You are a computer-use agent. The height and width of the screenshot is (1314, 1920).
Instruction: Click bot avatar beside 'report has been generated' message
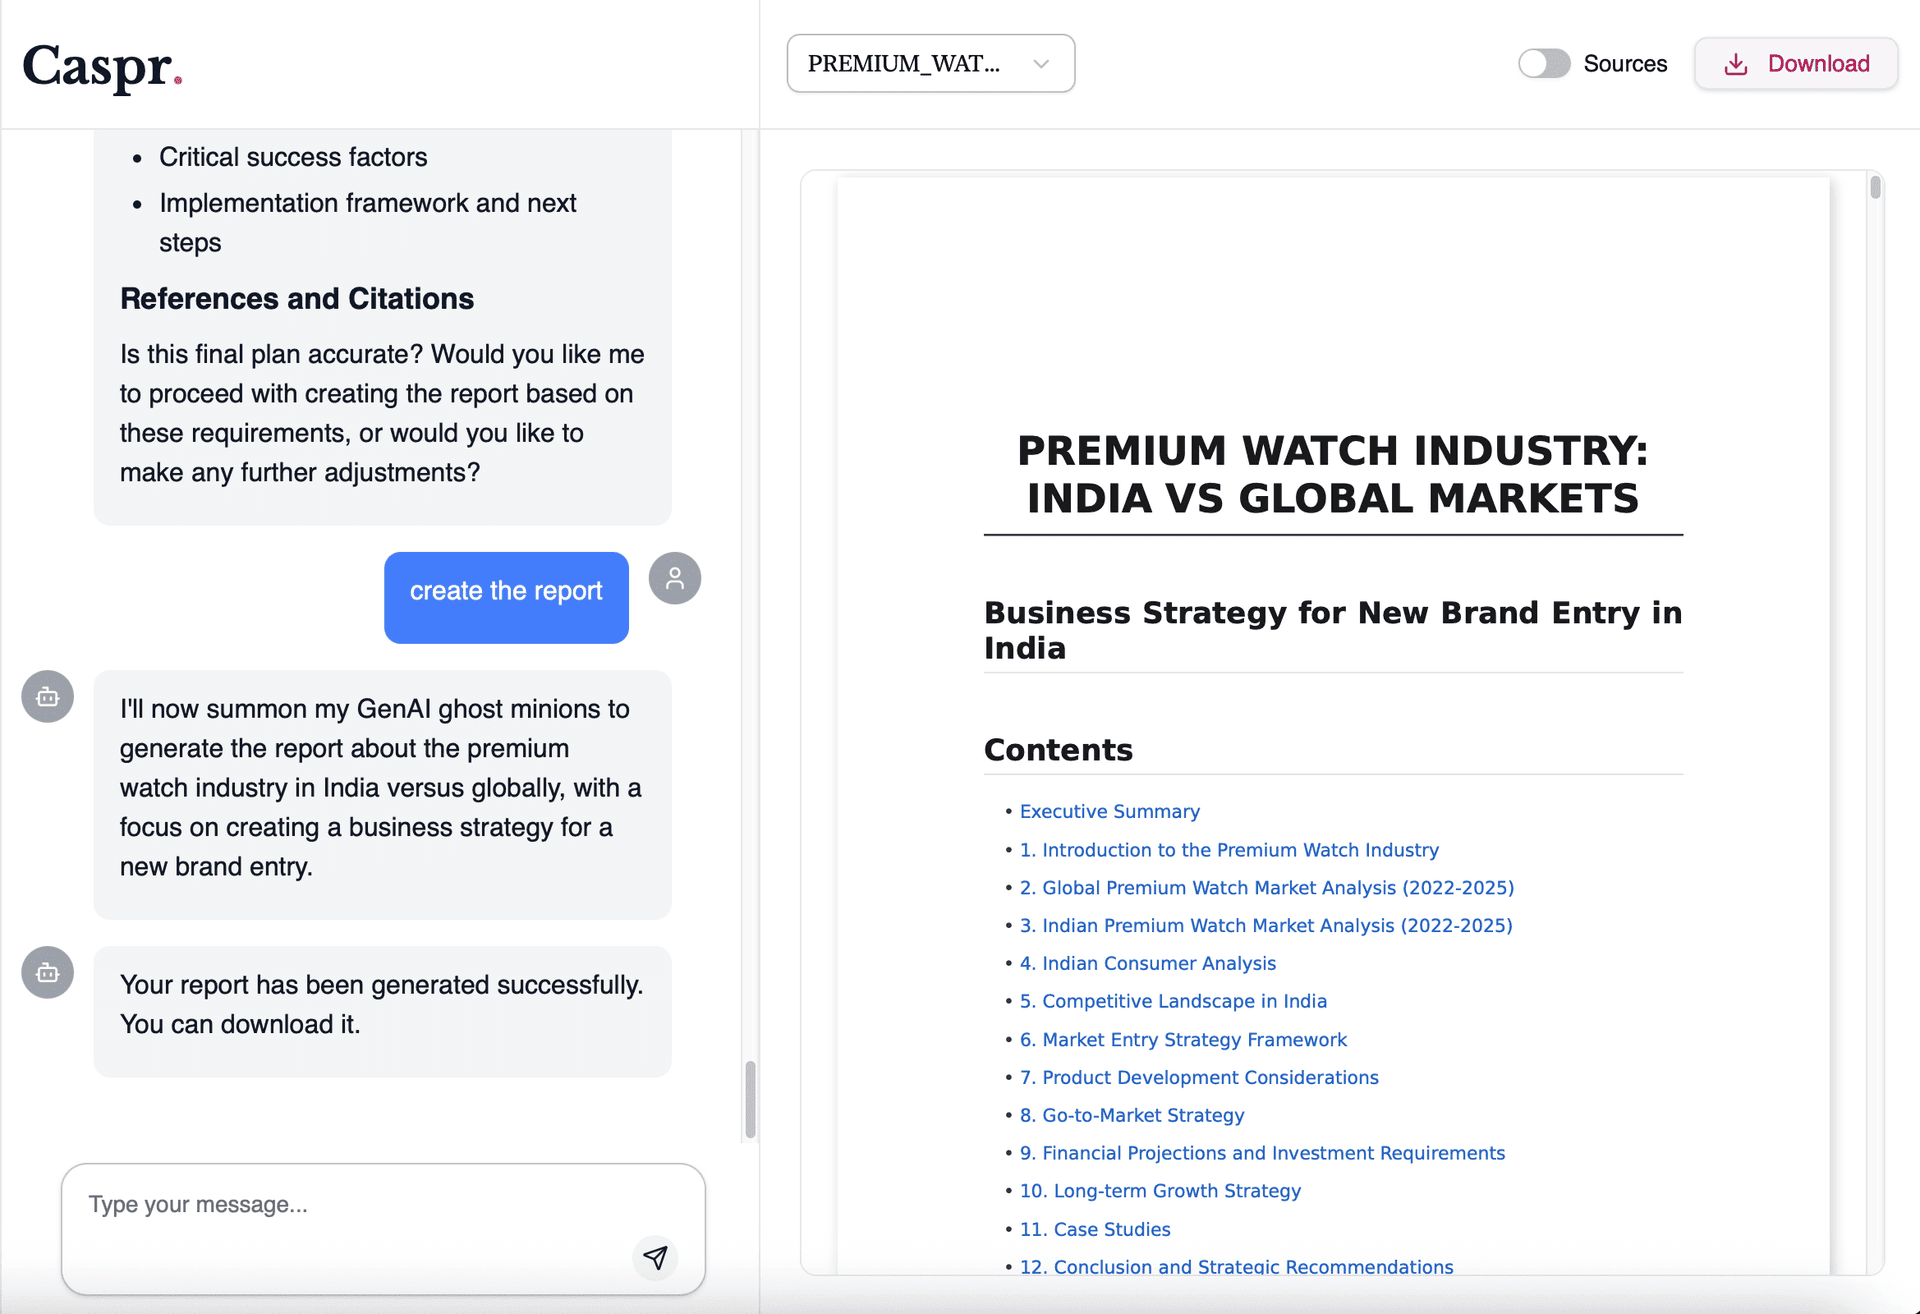click(x=48, y=972)
